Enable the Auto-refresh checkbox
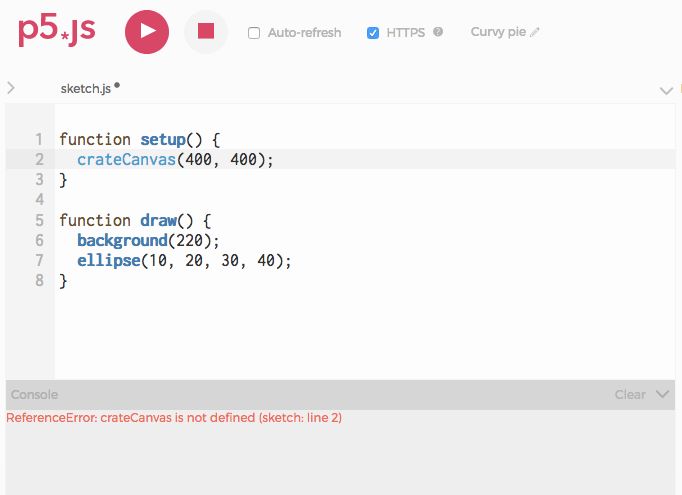The width and height of the screenshot is (682, 495). tap(254, 33)
